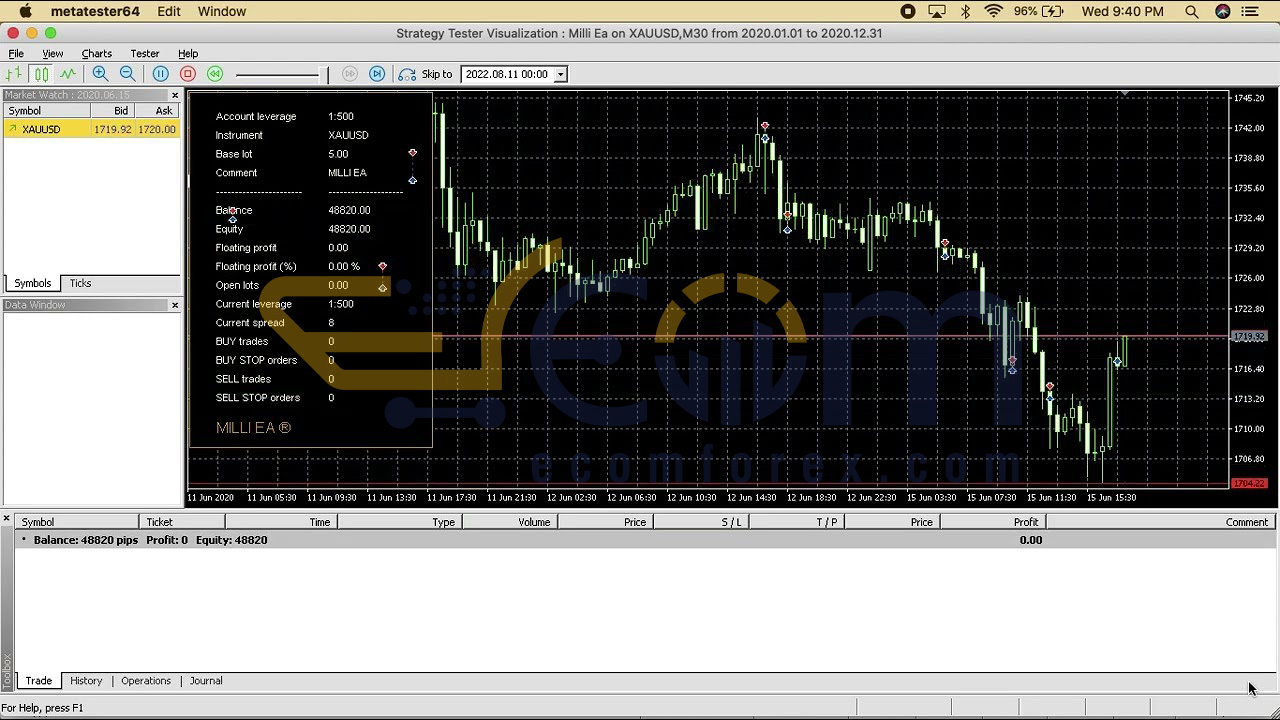Select the XAUUSD row in Market Watch

pyautogui.click(x=91, y=129)
